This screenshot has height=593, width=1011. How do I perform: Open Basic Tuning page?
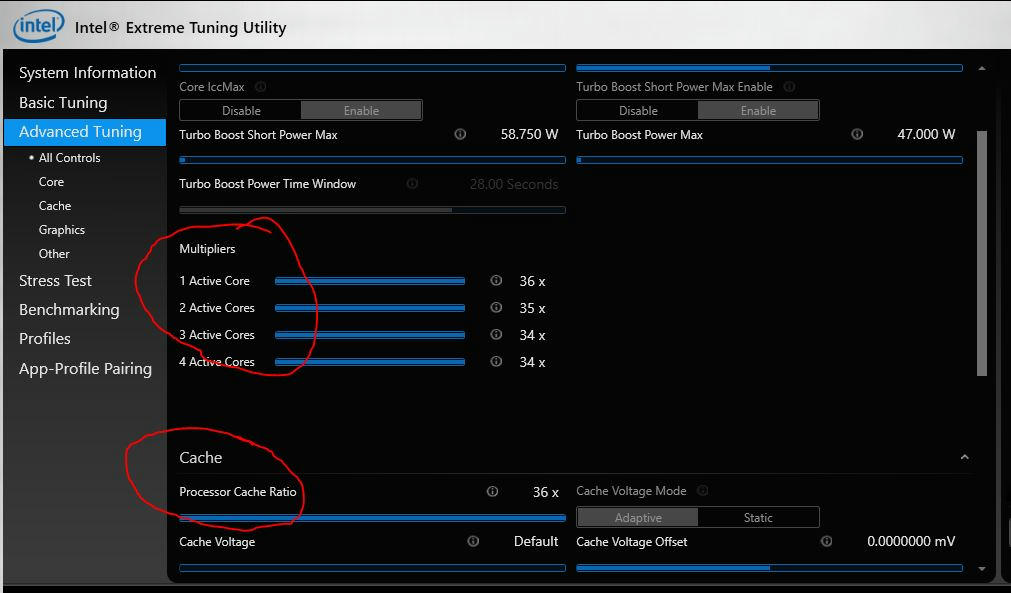tap(63, 102)
